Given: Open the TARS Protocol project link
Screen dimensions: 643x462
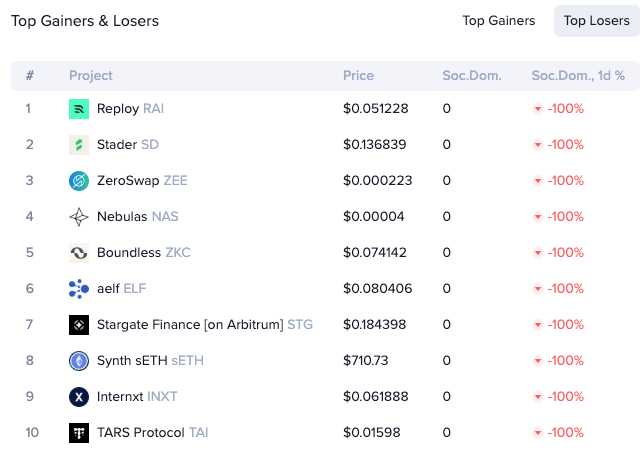Looking at the screenshot, I should tap(141, 432).
